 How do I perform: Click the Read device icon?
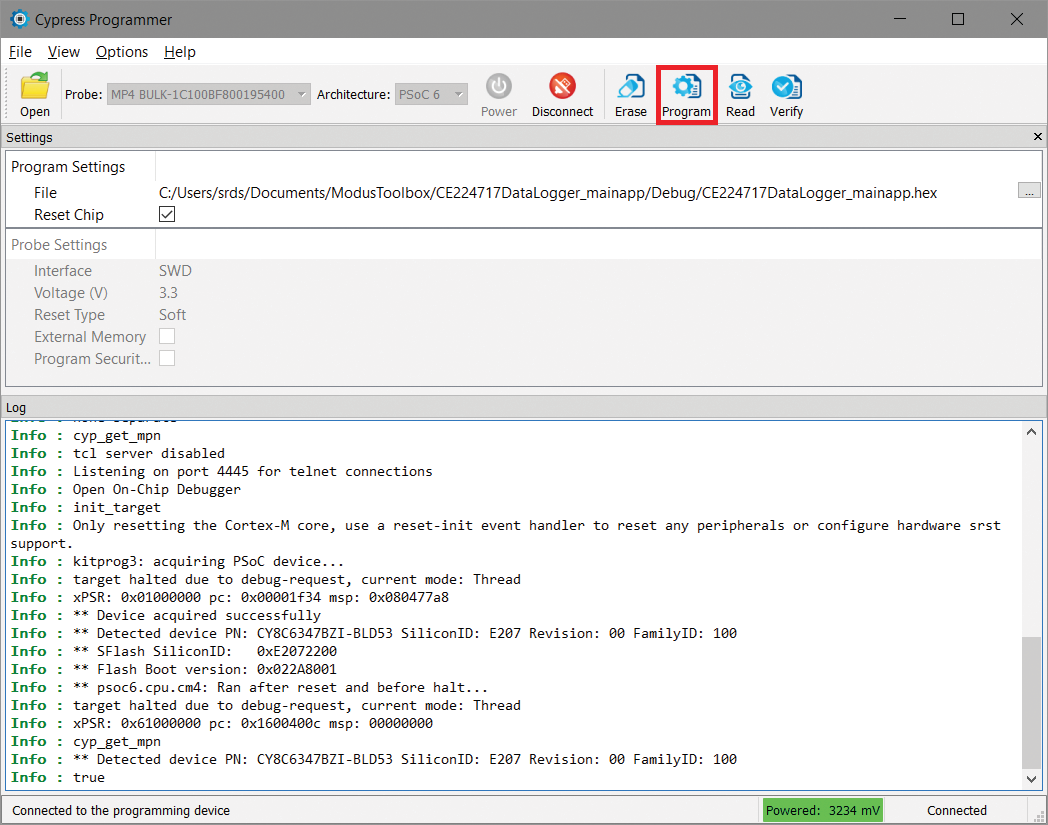pos(740,88)
